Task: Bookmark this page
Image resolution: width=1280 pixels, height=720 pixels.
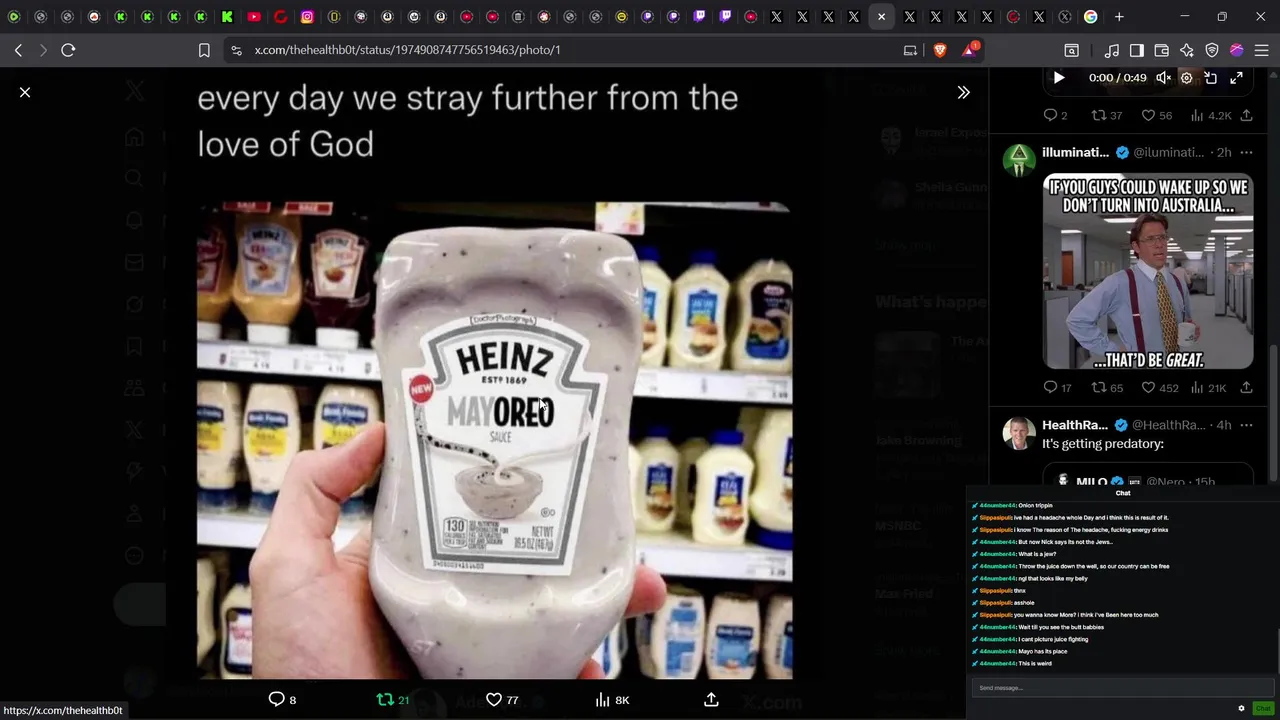Action: click(x=204, y=50)
